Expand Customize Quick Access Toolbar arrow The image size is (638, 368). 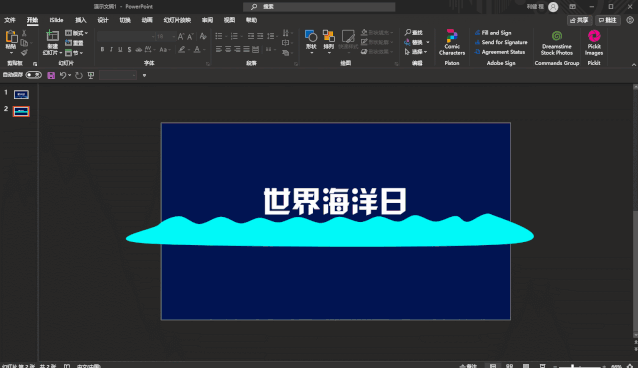[144, 75]
